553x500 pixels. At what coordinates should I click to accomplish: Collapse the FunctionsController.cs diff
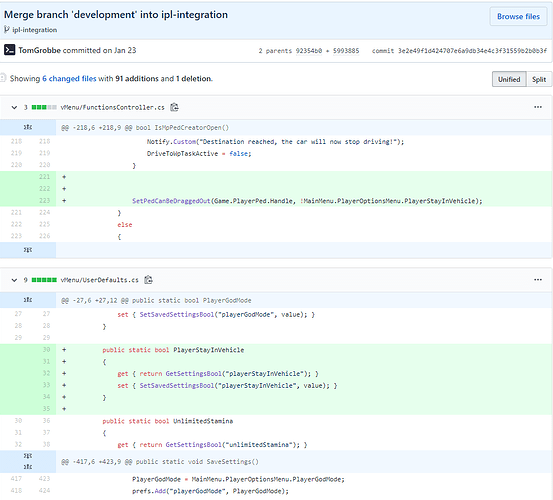tap(14, 108)
